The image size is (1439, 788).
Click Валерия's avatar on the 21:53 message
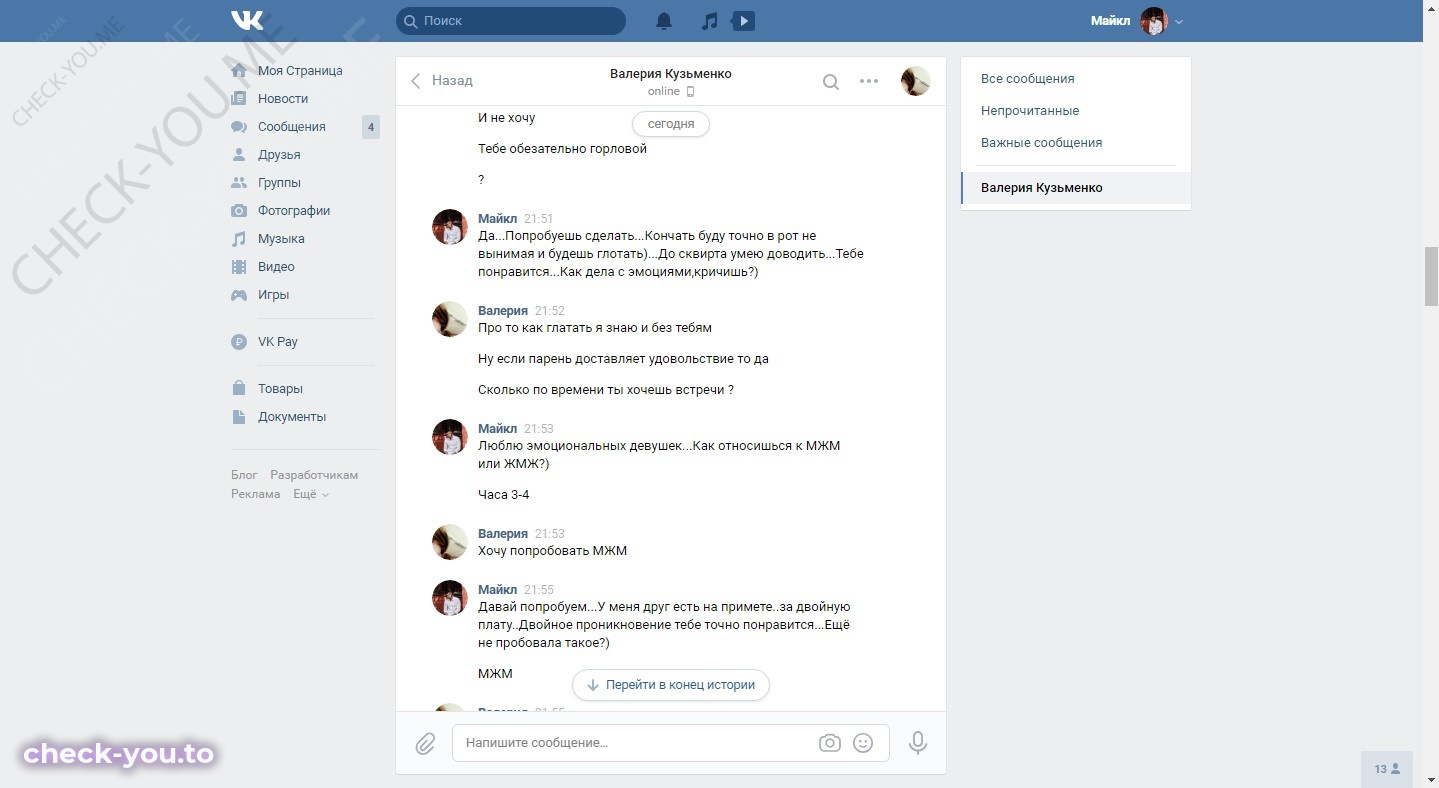click(450, 542)
